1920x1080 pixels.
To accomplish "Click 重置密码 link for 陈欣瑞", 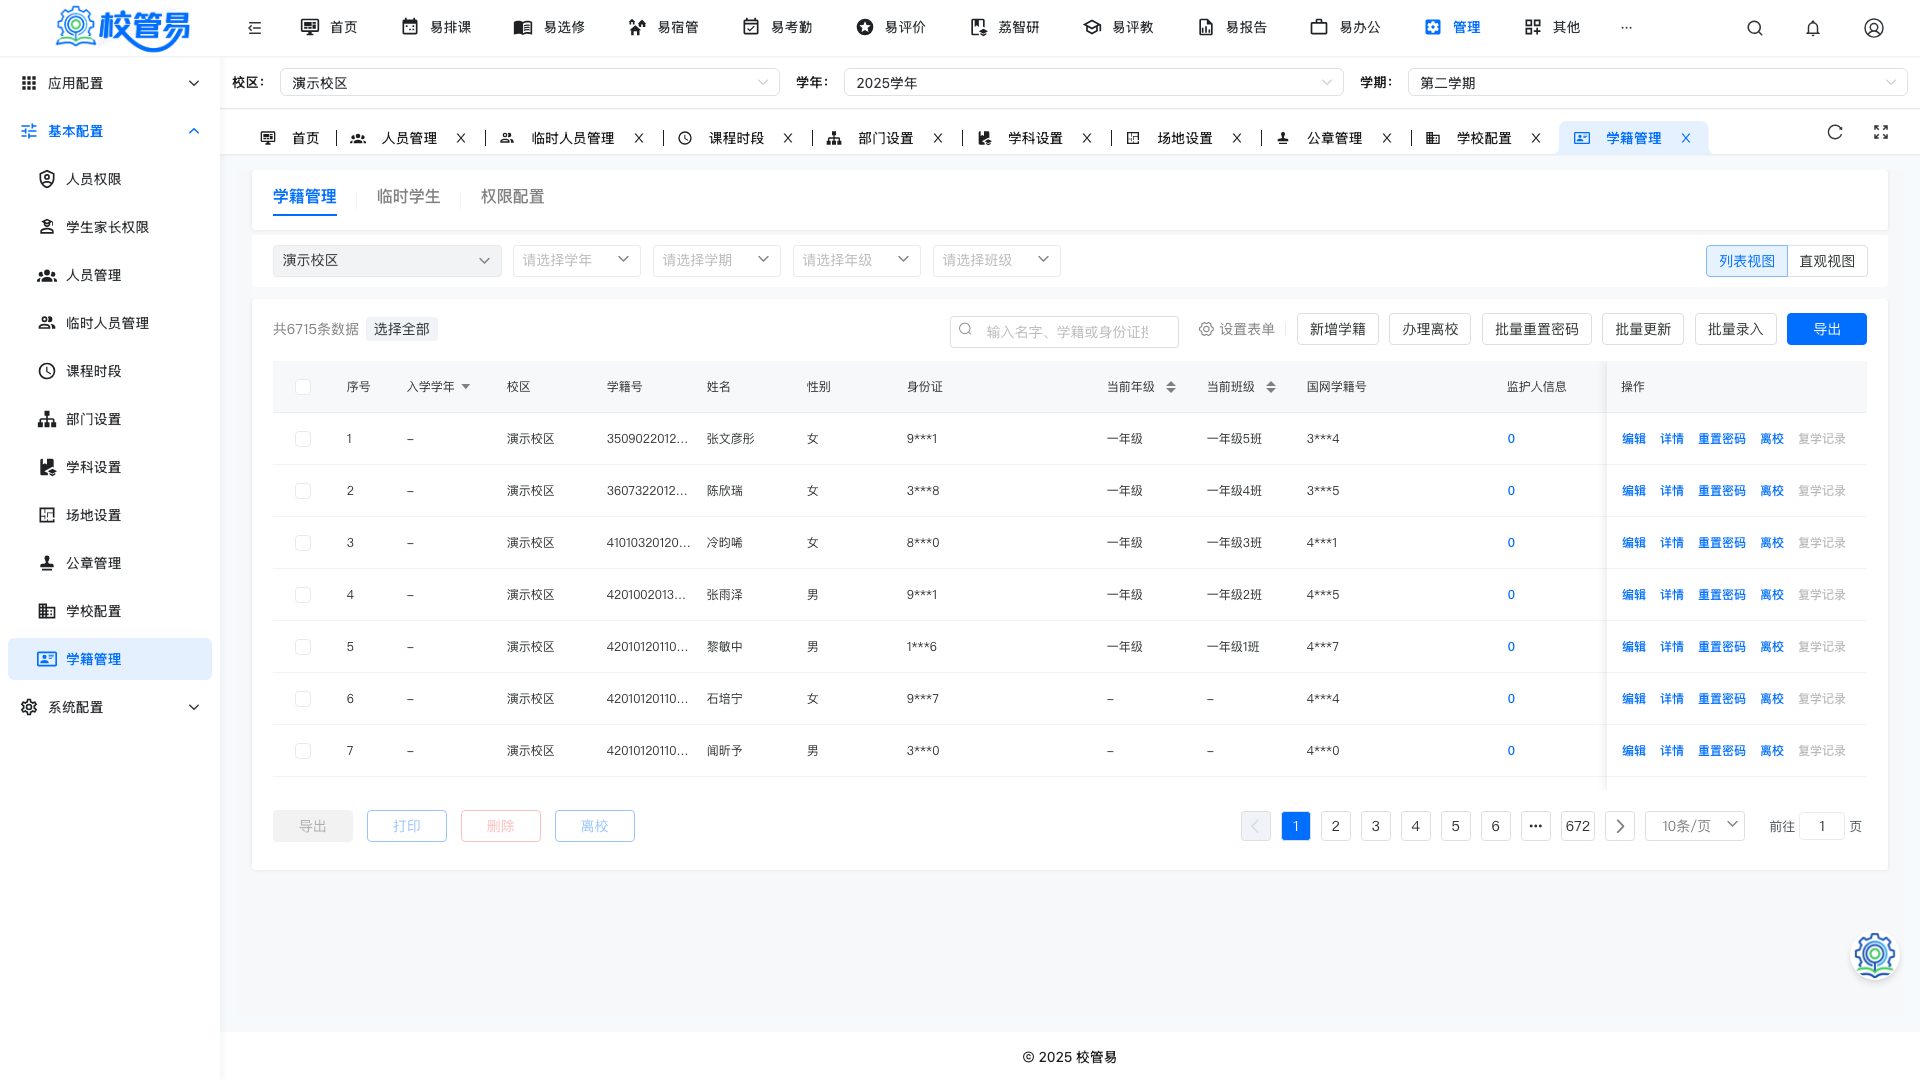I will click(1721, 491).
